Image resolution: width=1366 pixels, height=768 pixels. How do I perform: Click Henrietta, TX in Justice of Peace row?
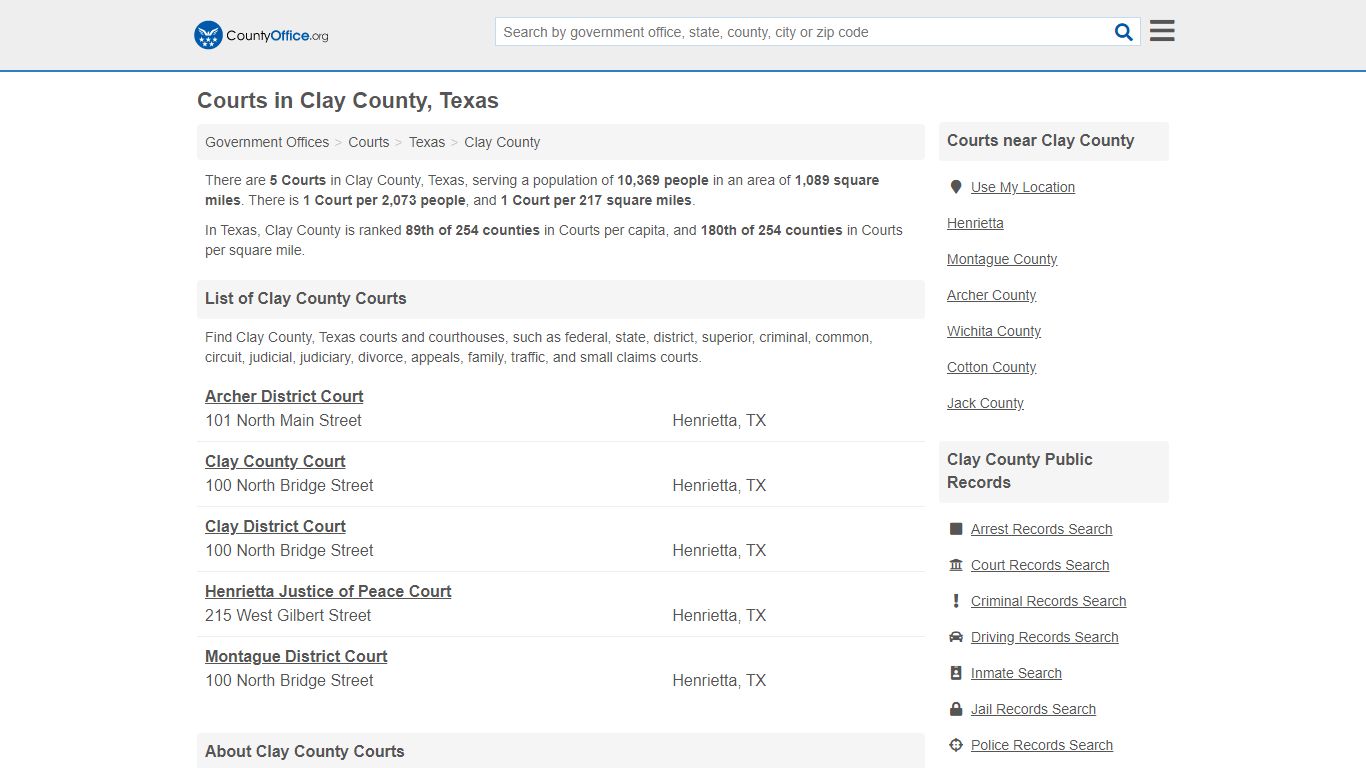click(x=719, y=615)
